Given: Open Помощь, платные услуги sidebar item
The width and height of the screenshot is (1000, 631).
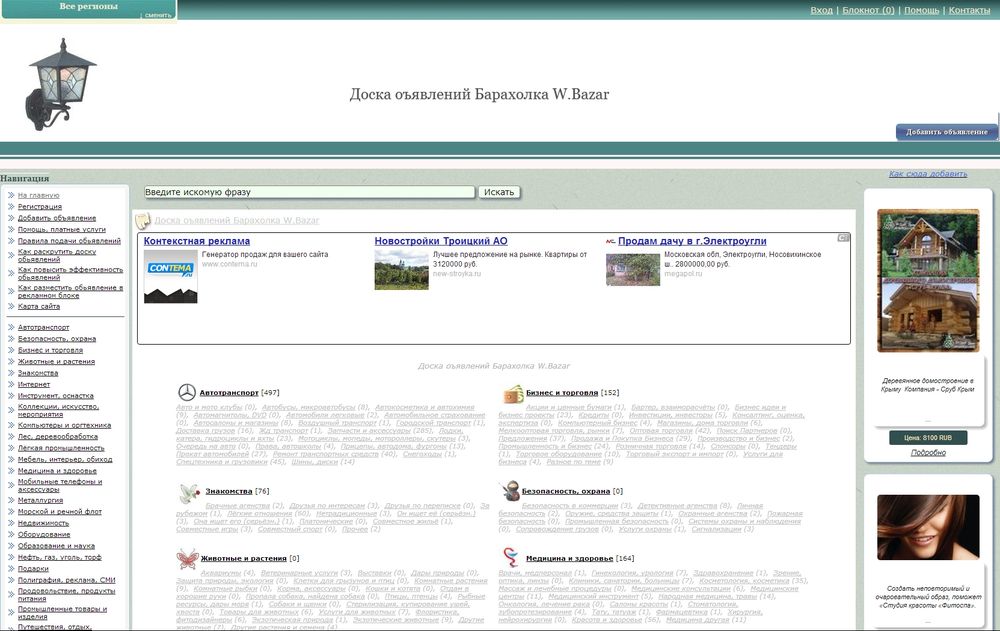Looking at the screenshot, I should [62, 230].
